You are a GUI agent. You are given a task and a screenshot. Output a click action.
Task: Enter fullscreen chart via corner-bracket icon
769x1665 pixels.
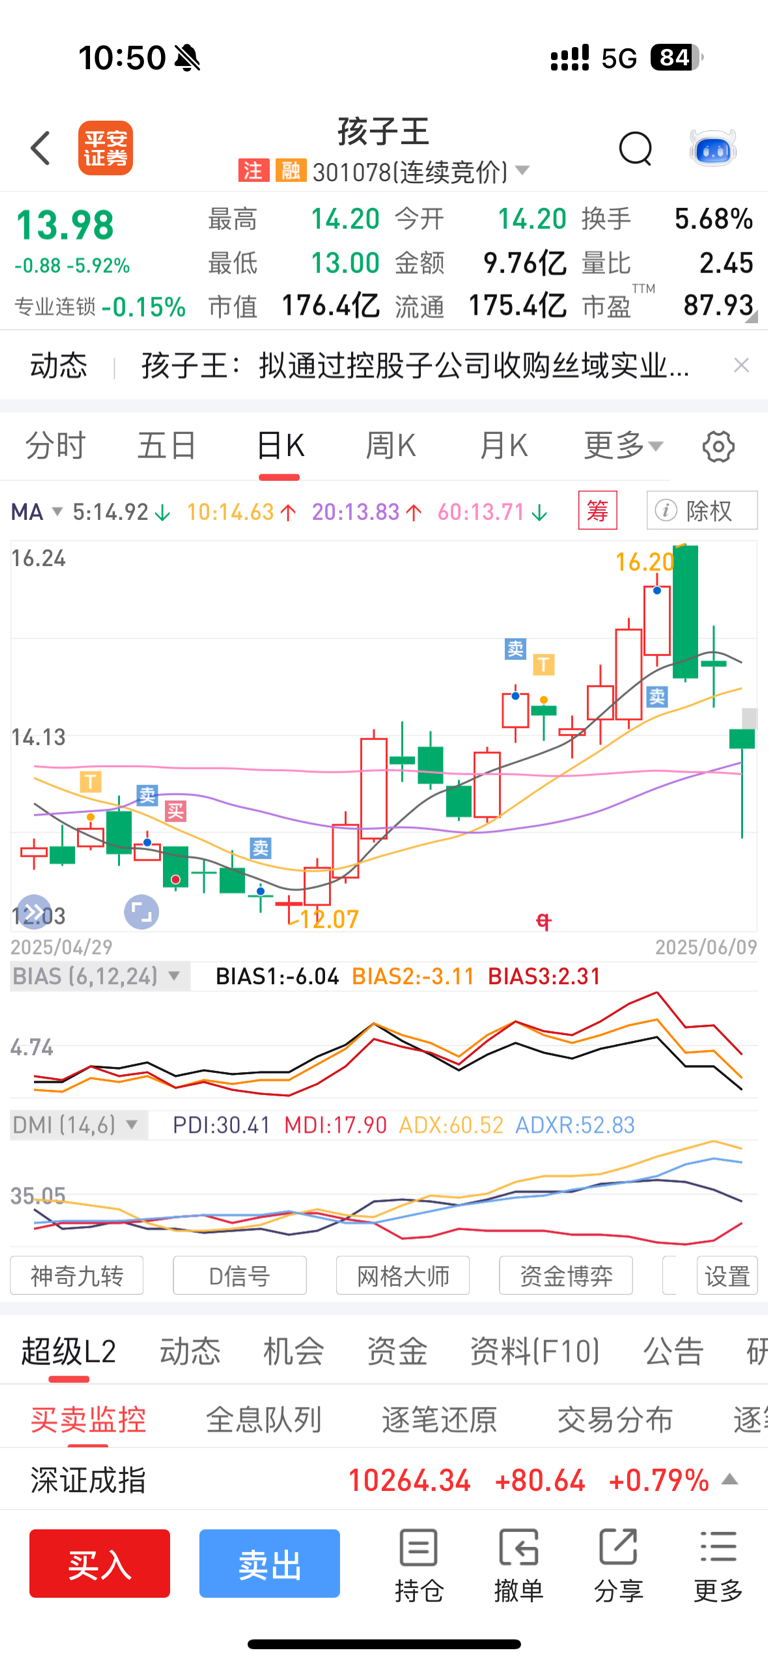pos(141,911)
